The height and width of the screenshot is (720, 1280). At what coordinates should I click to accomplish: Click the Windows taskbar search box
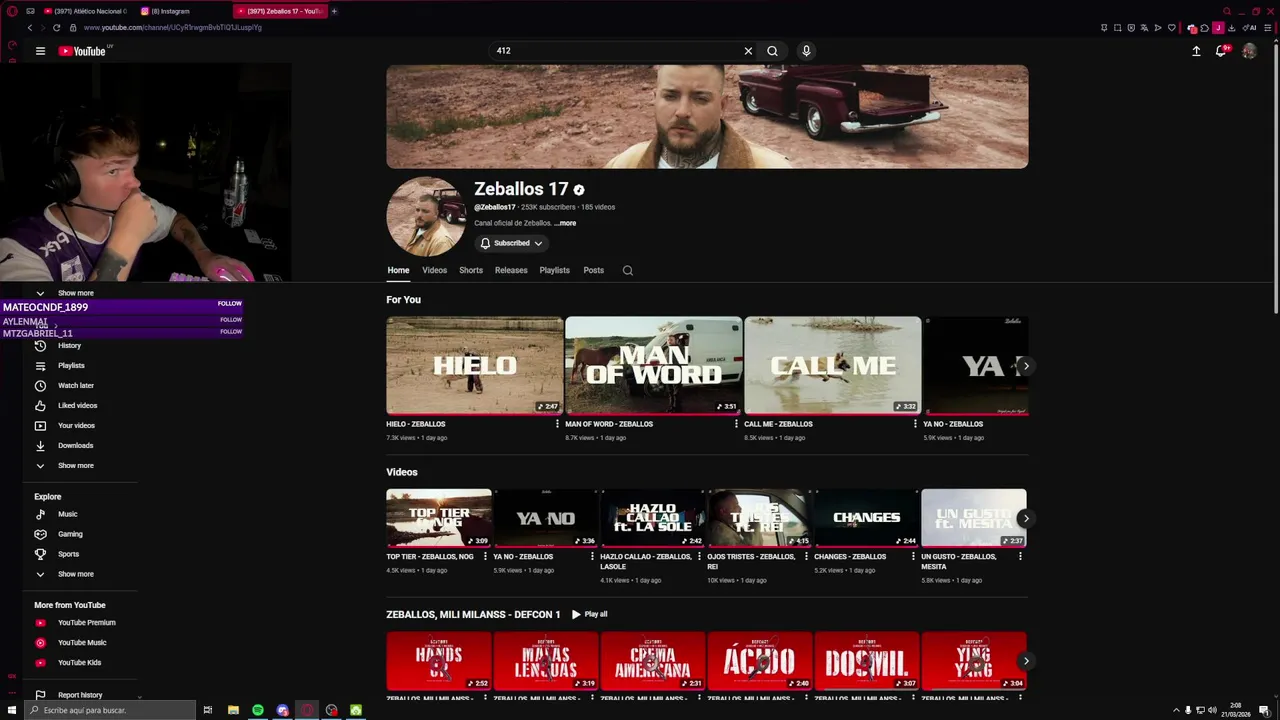(108, 710)
